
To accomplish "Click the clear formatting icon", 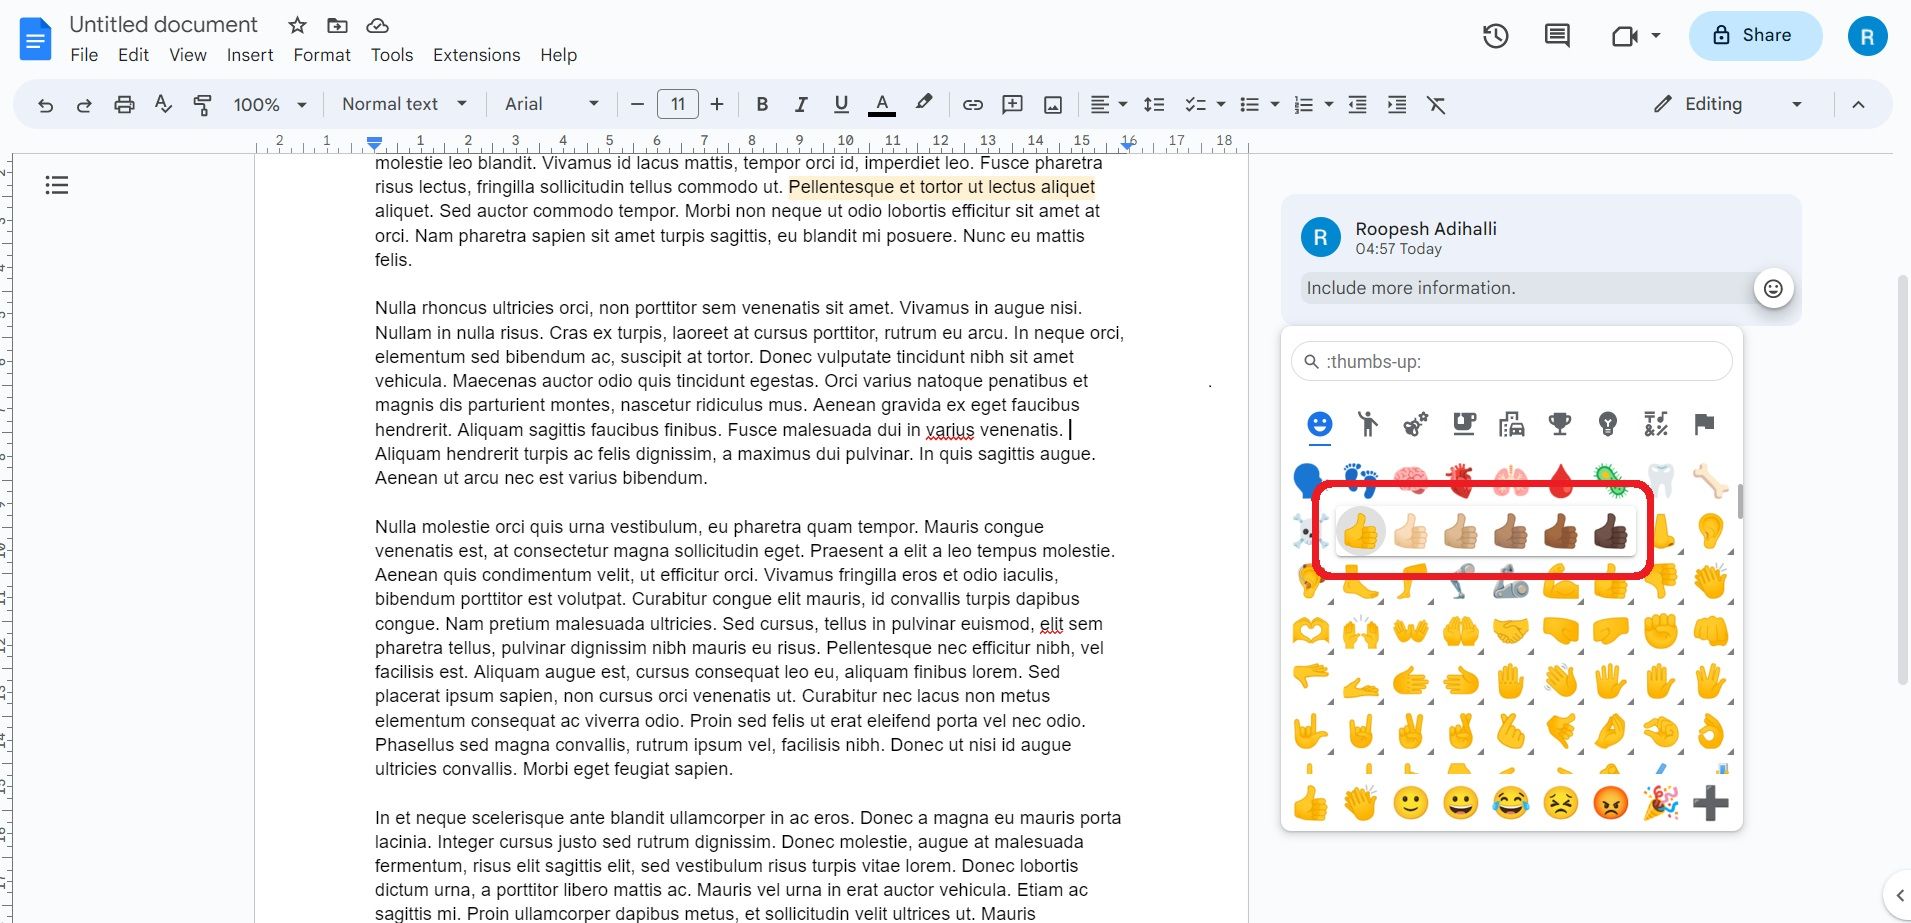I will (1436, 104).
